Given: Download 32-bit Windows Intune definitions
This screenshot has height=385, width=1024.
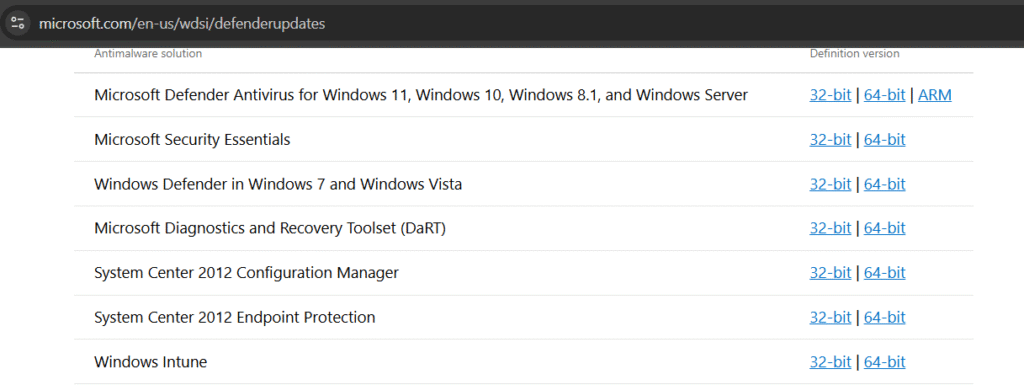Looking at the screenshot, I should click(x=830, y=362).
